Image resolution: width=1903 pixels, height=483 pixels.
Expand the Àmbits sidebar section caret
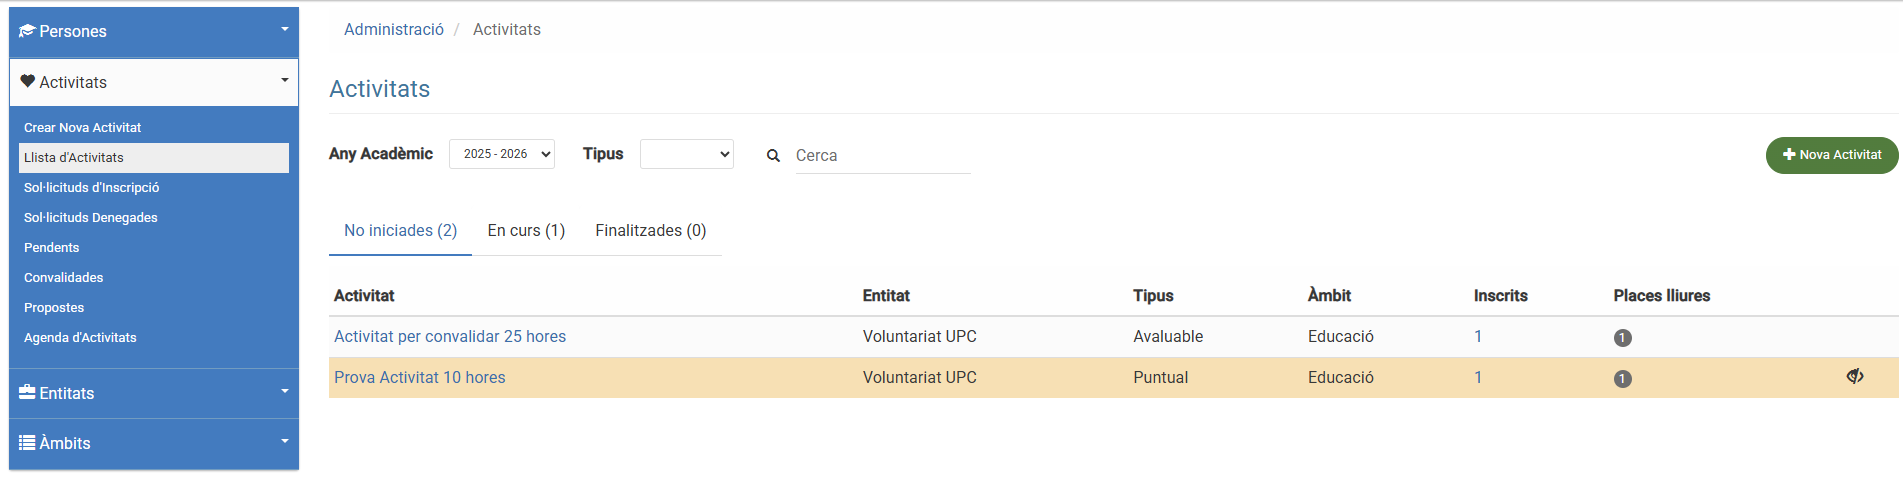[x=284, y=442]
